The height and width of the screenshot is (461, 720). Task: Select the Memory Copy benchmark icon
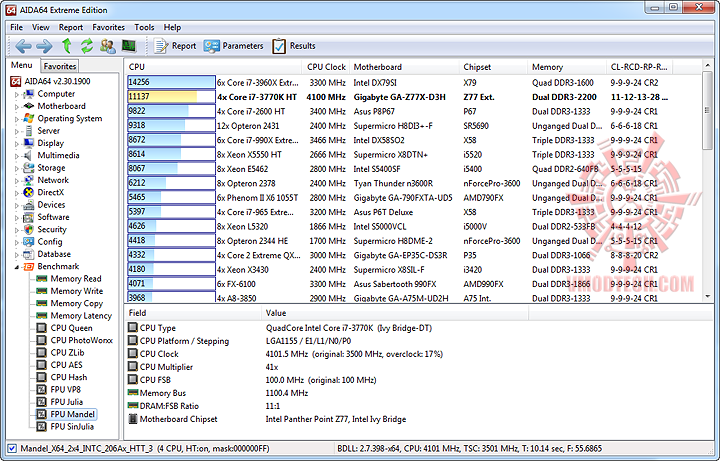click(42, 304)
